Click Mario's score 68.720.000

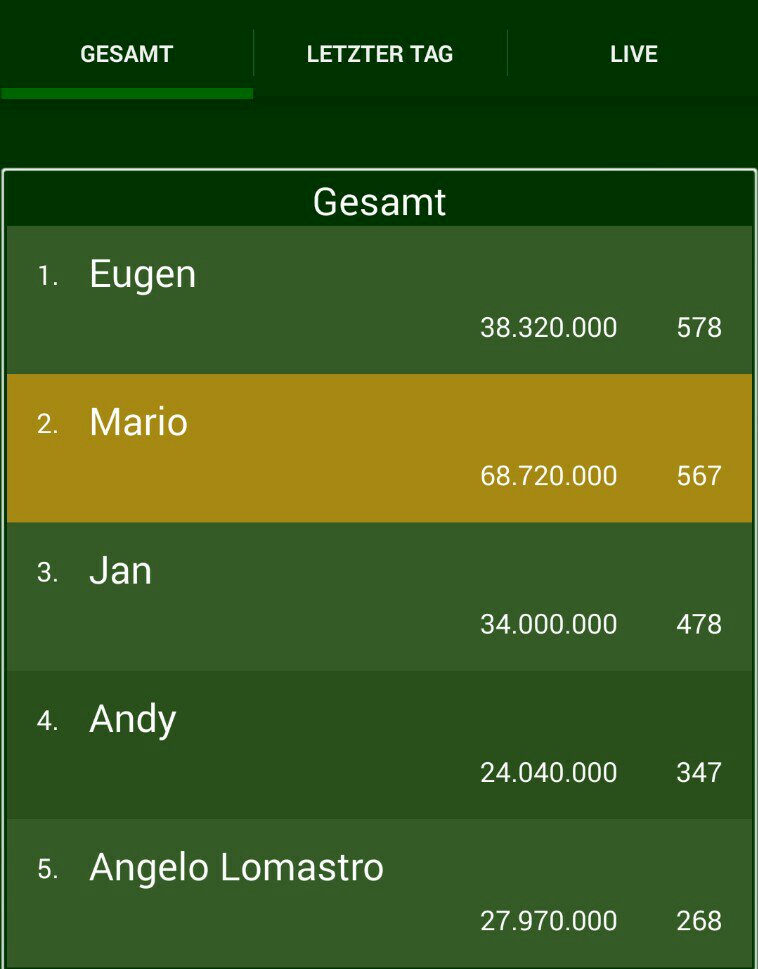(x=548, y=476)
